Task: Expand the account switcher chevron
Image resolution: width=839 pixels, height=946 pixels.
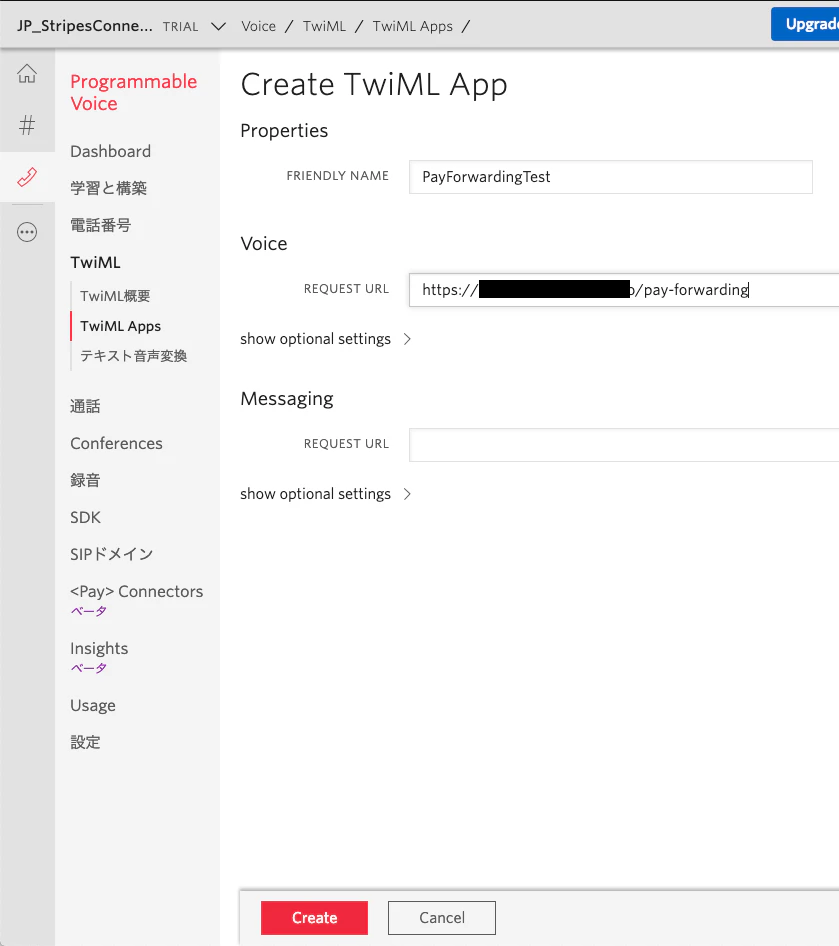Action: click(x=218, y=27)
